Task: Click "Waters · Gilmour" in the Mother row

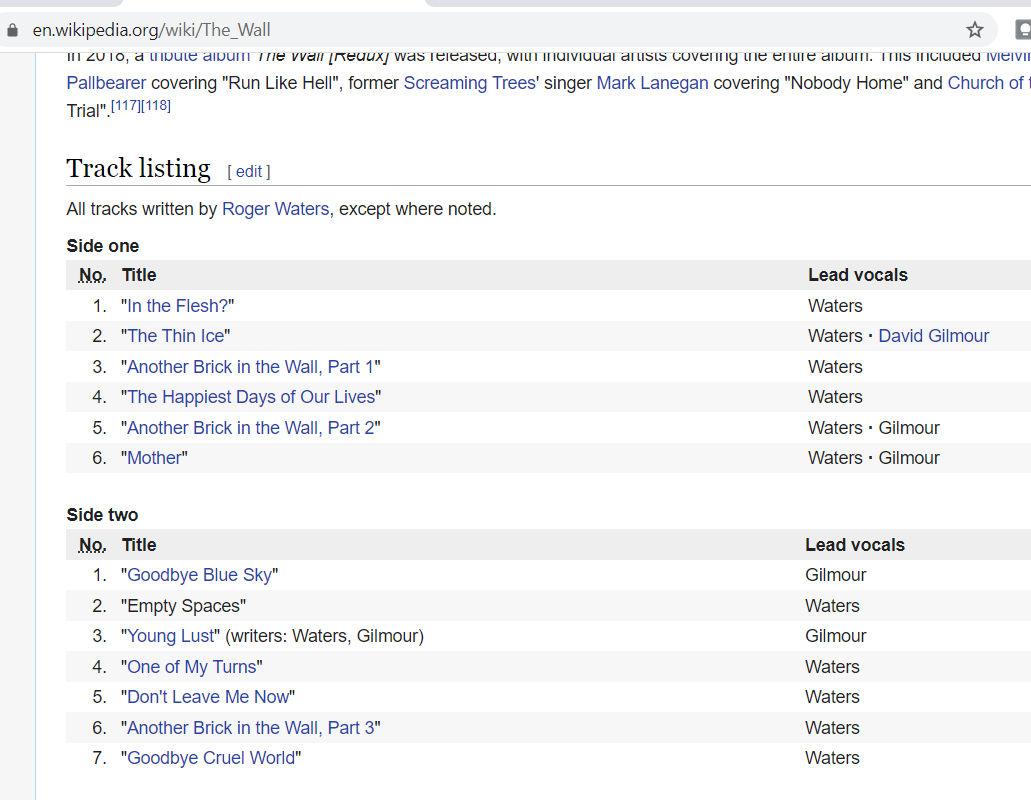Action: pos(874,458)
